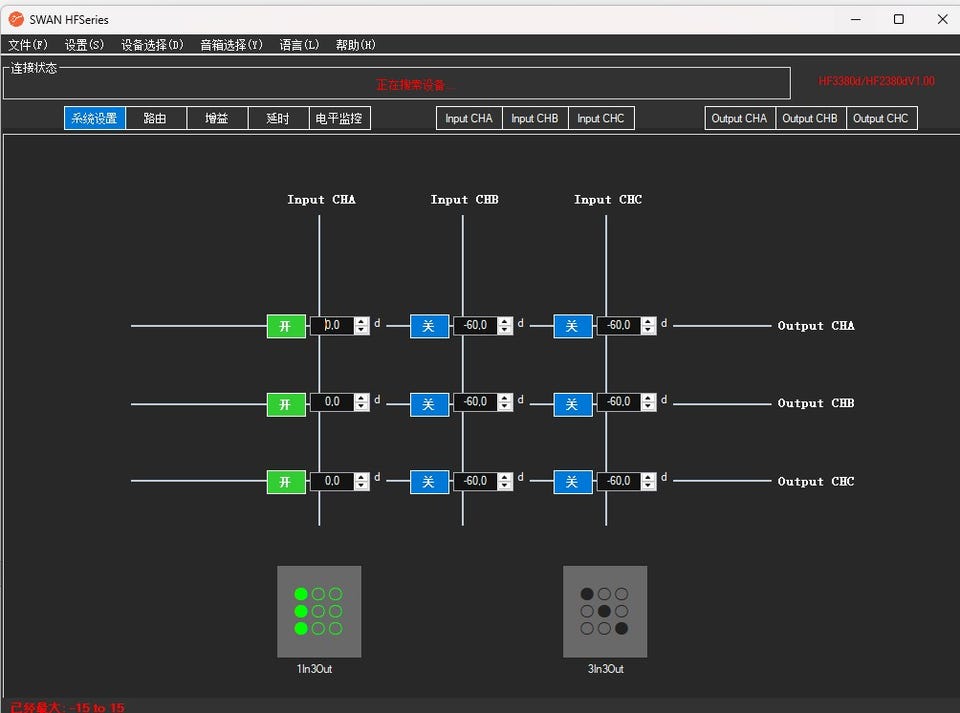Screen dimensions: 960x713
Task: Select the 1In3Out routing preset icon
Action: [318, 611]
